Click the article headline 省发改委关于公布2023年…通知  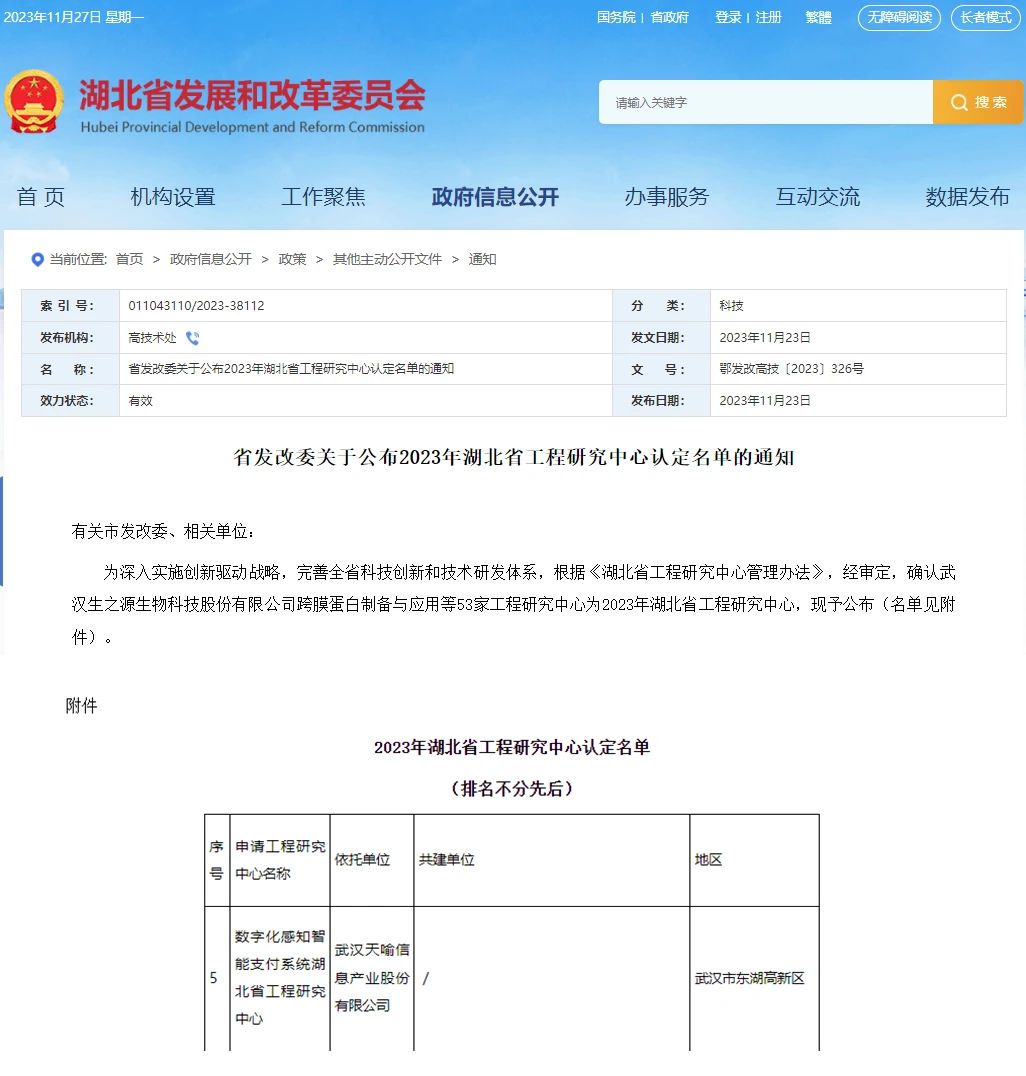tap(513, 457)
